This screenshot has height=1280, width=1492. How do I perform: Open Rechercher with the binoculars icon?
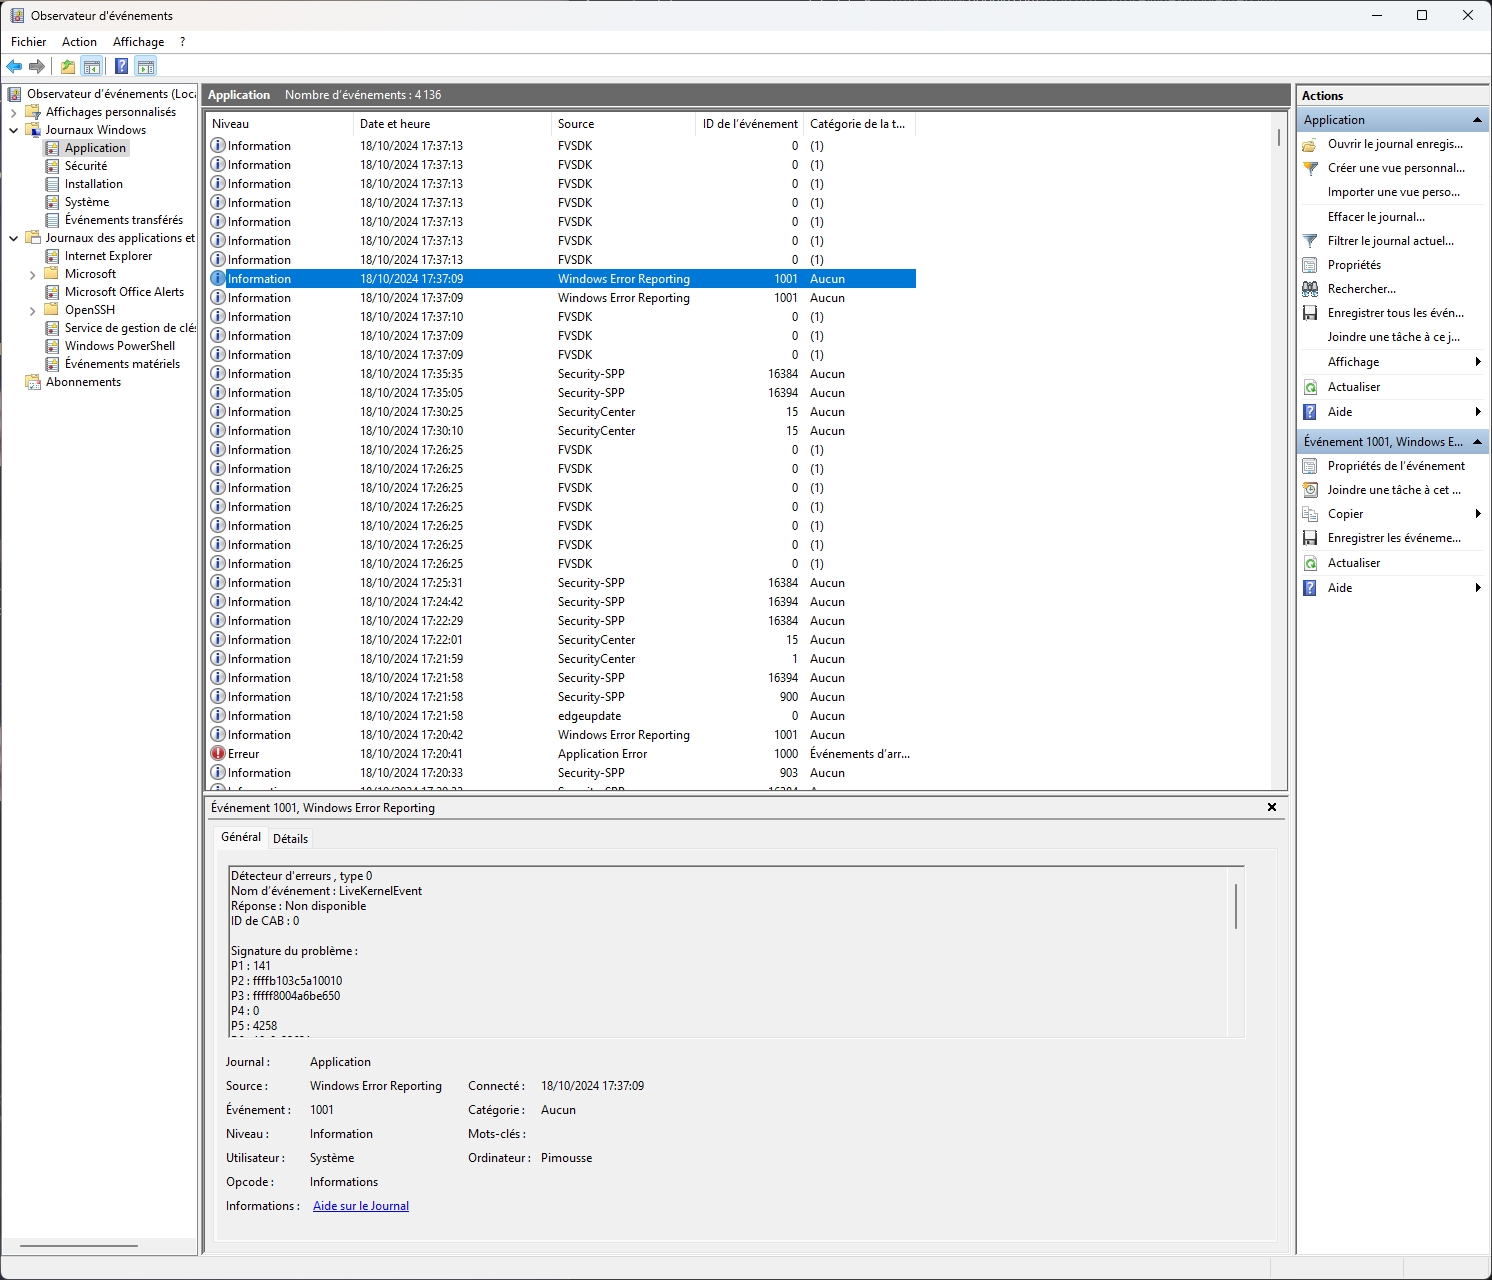tap(1310, 289)
